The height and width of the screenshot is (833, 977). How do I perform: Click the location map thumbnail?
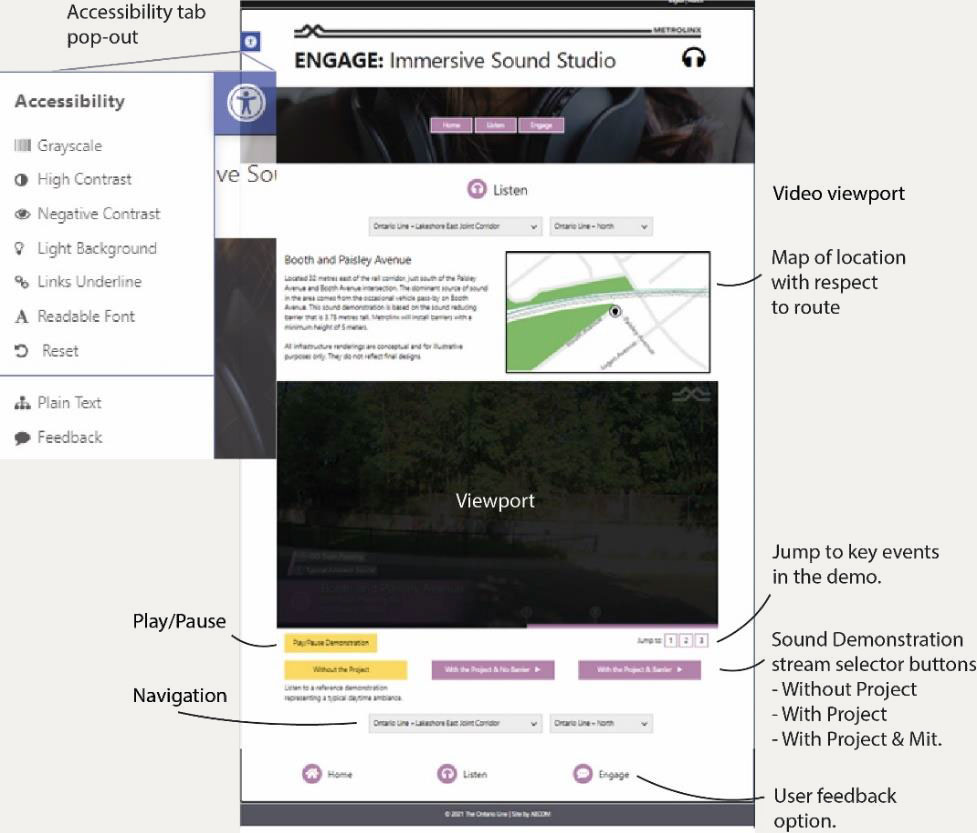tap(608, 312)
